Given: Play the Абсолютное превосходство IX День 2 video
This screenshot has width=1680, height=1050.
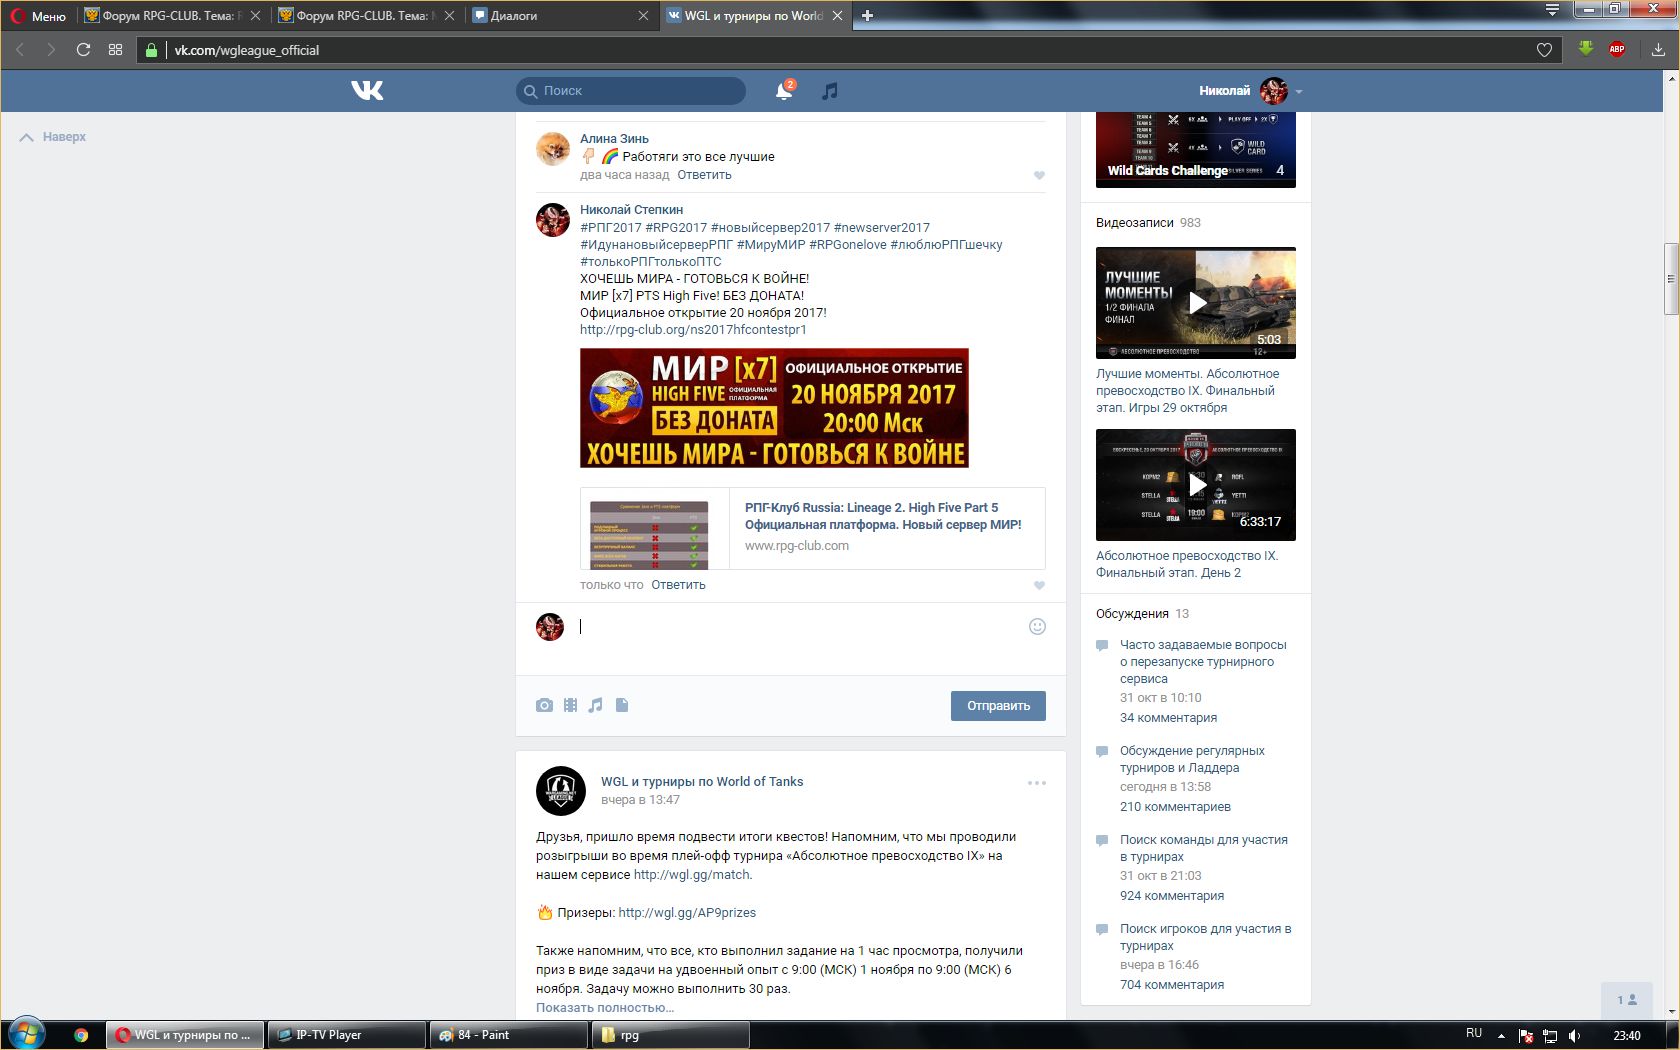Looking at the screenshot, I should 1196,485.
